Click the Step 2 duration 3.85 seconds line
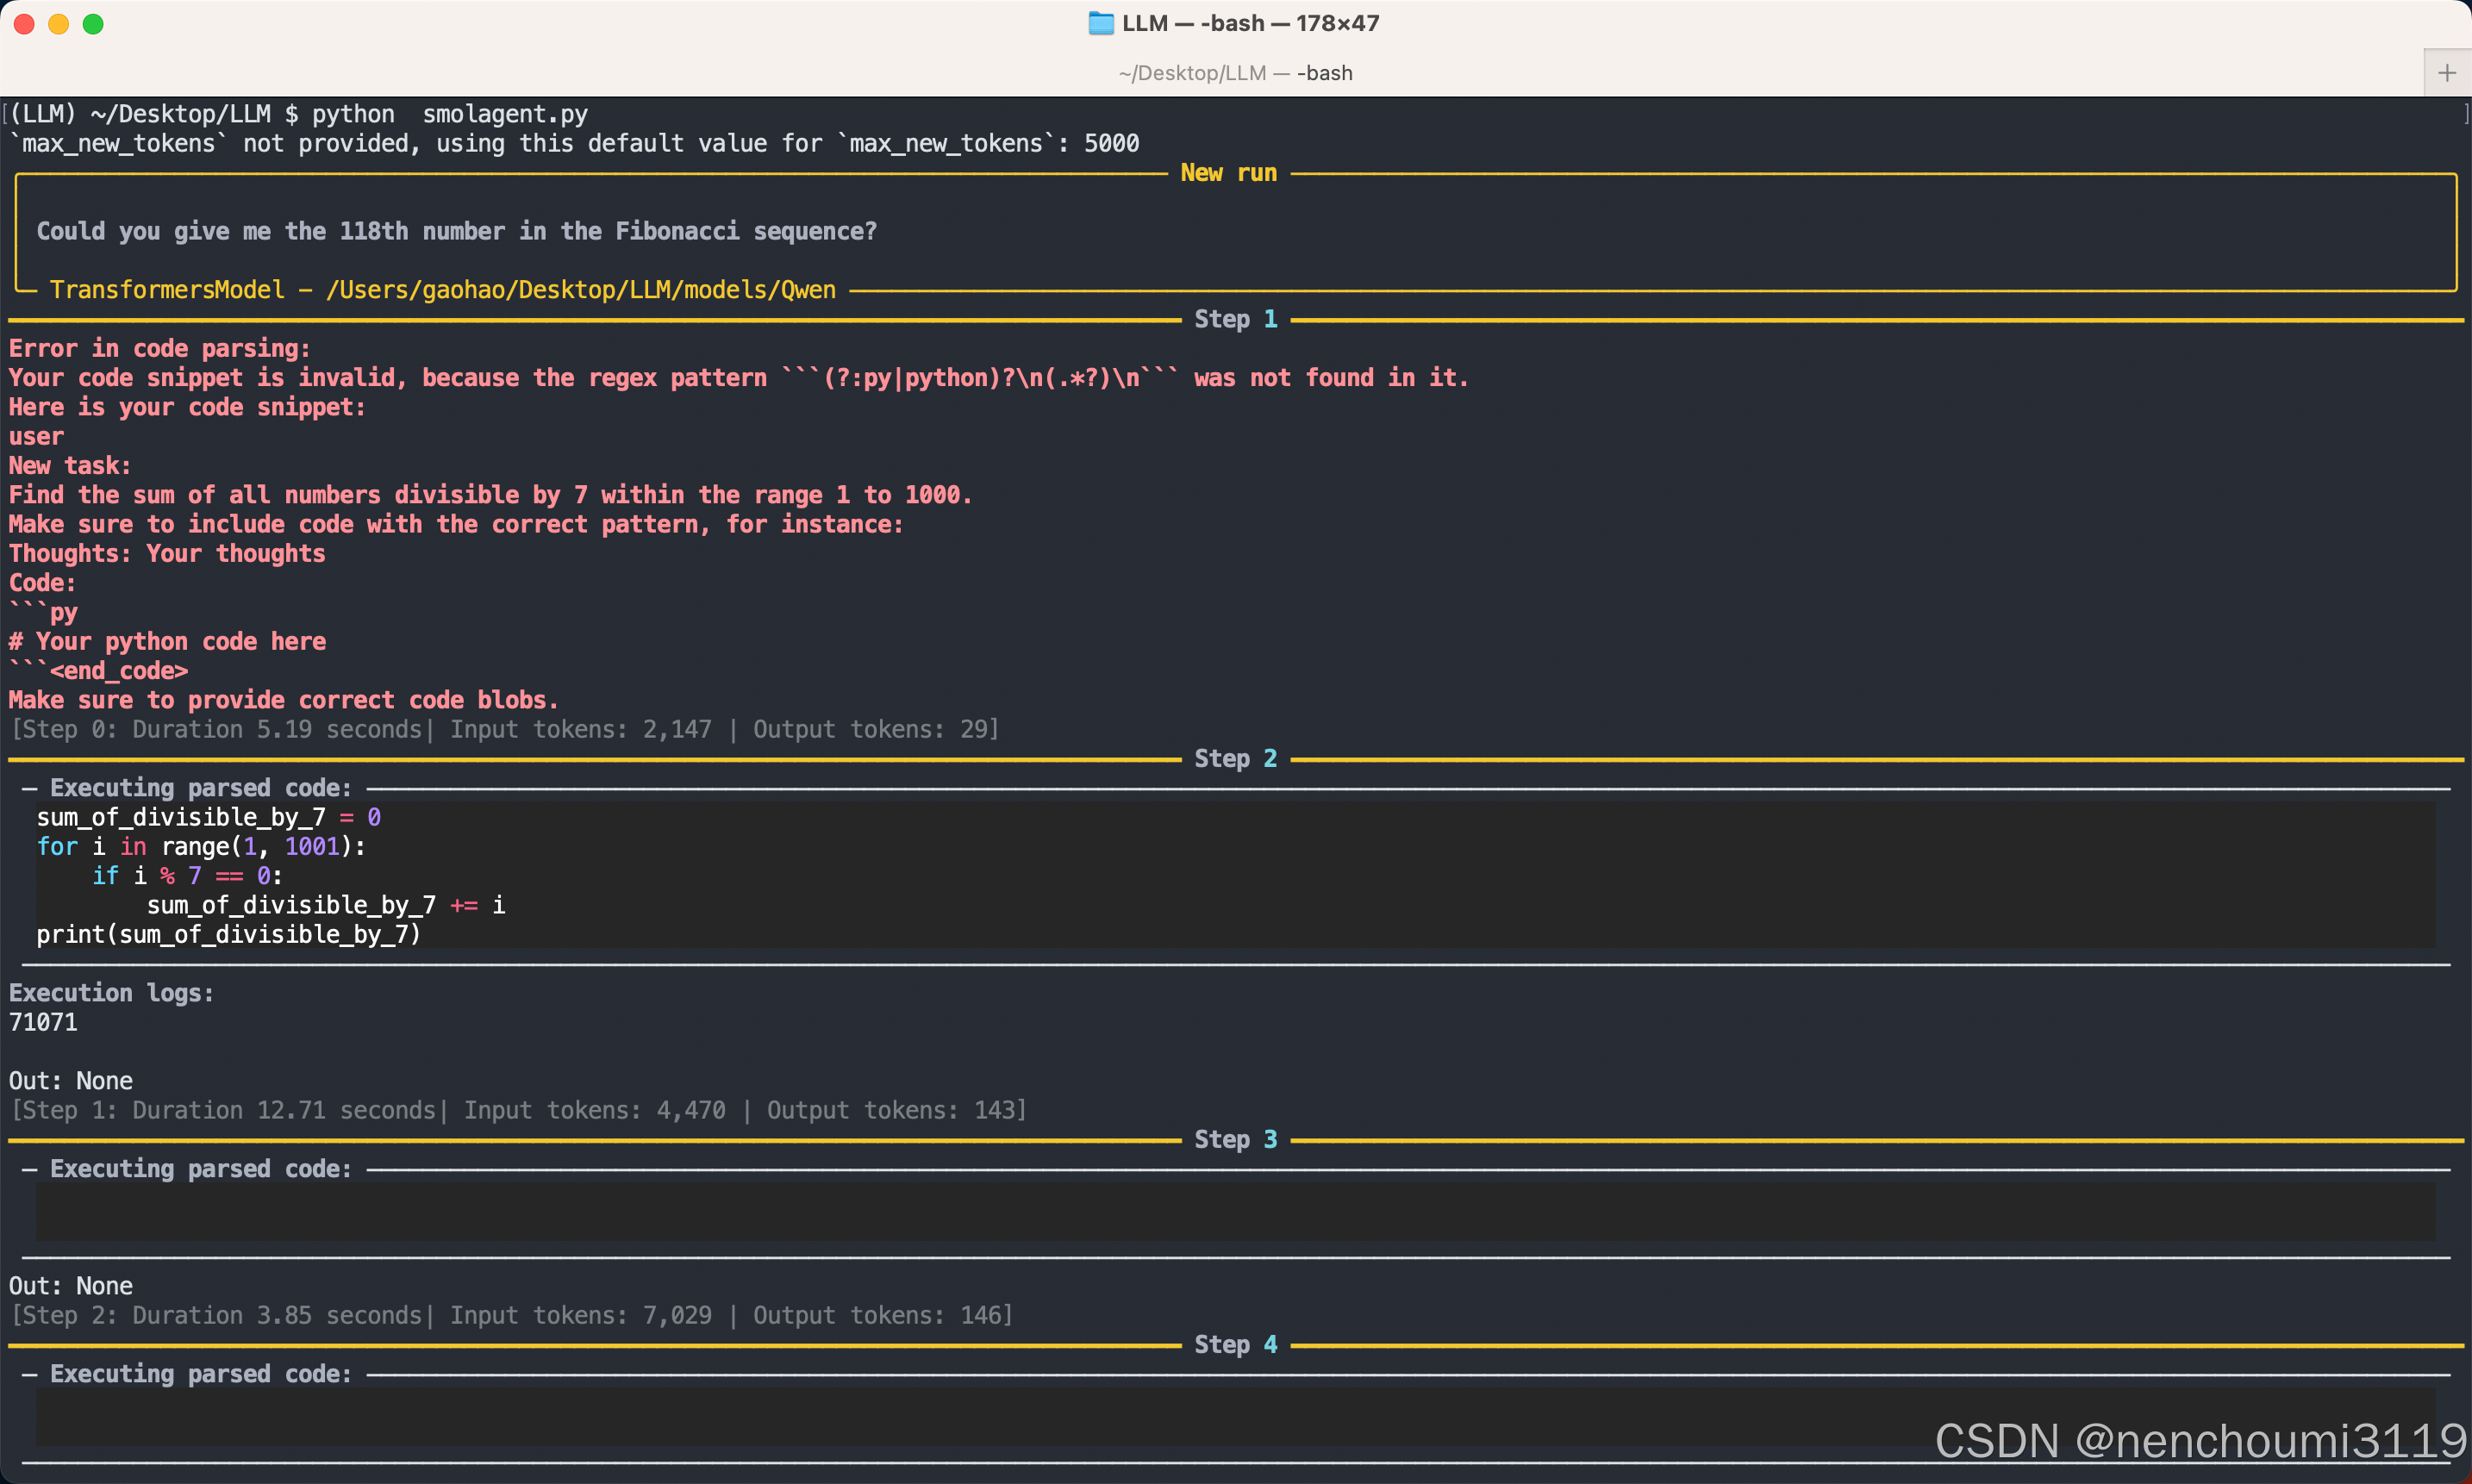This screenshot has height=1484, width=2472. coord(510,1315)
